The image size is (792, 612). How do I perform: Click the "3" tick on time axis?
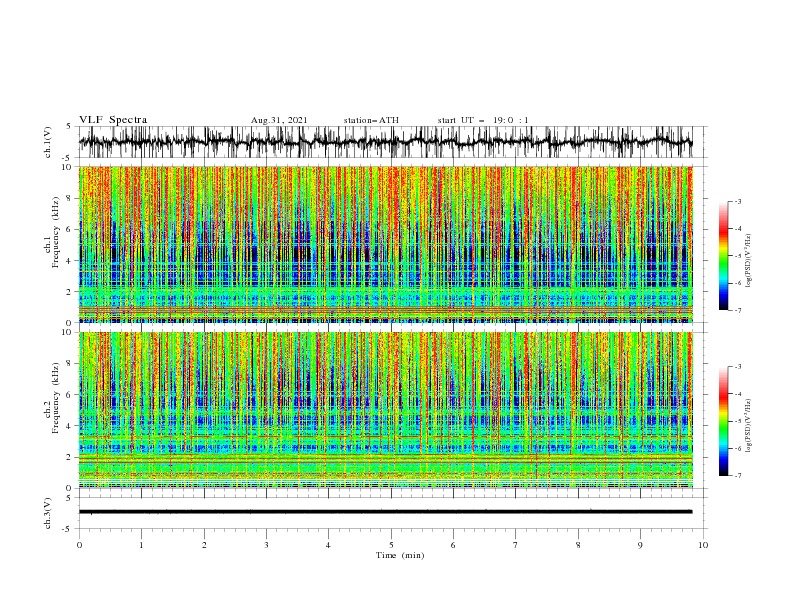click(x=266, y=545)
